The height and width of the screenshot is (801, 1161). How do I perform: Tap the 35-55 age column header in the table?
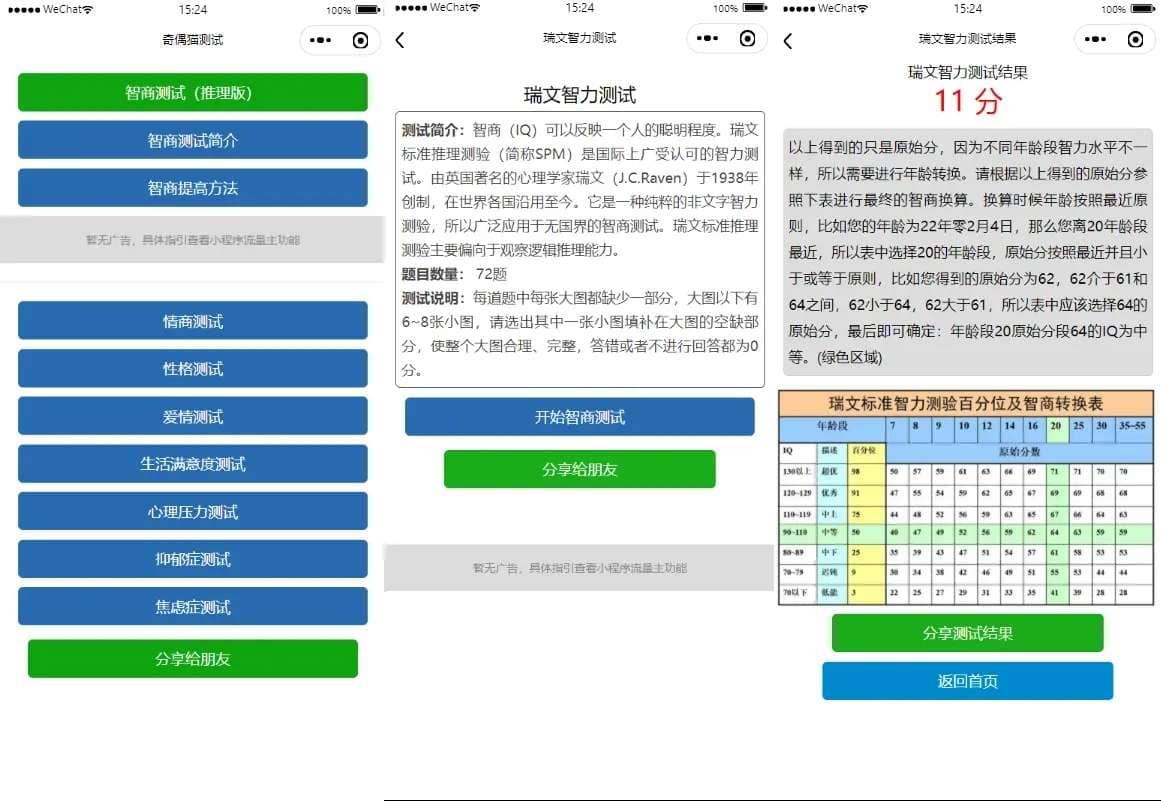(x=1132, y=426)
